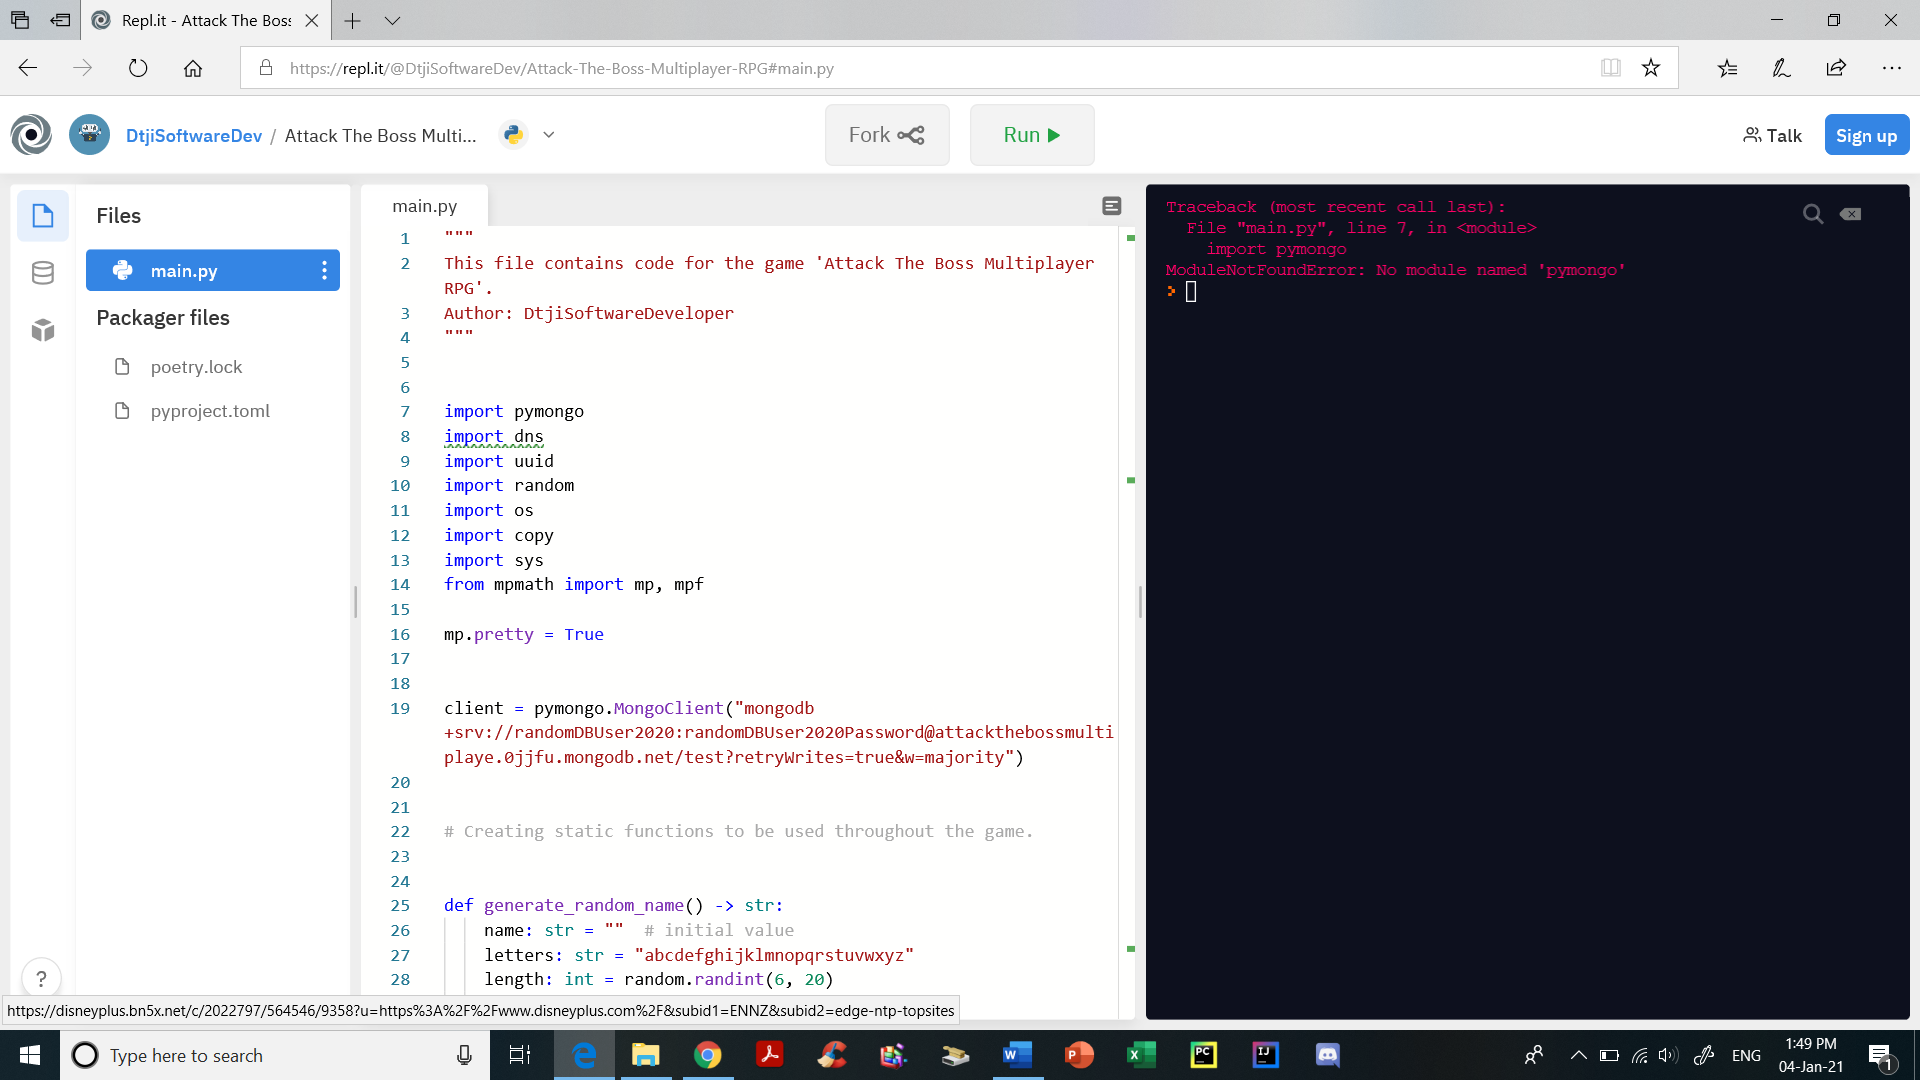Click microphone icon in search box

[x=464, y=1055]
